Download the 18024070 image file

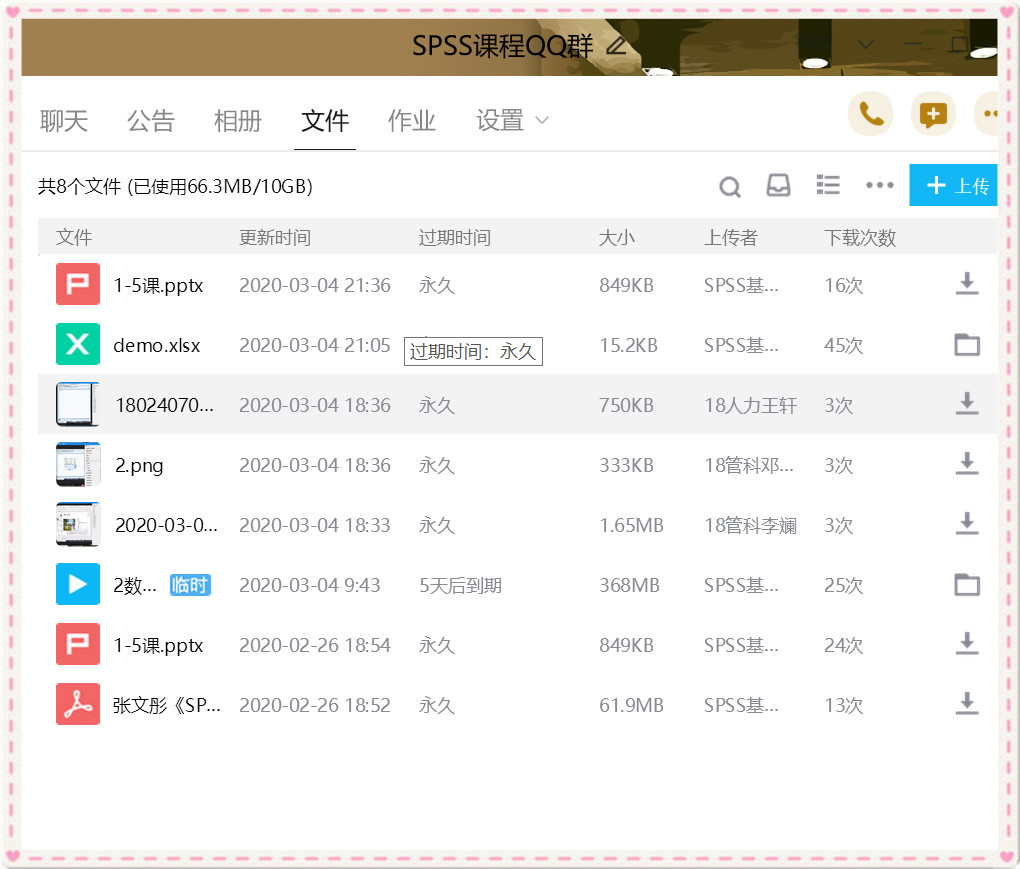click(967, 404)
